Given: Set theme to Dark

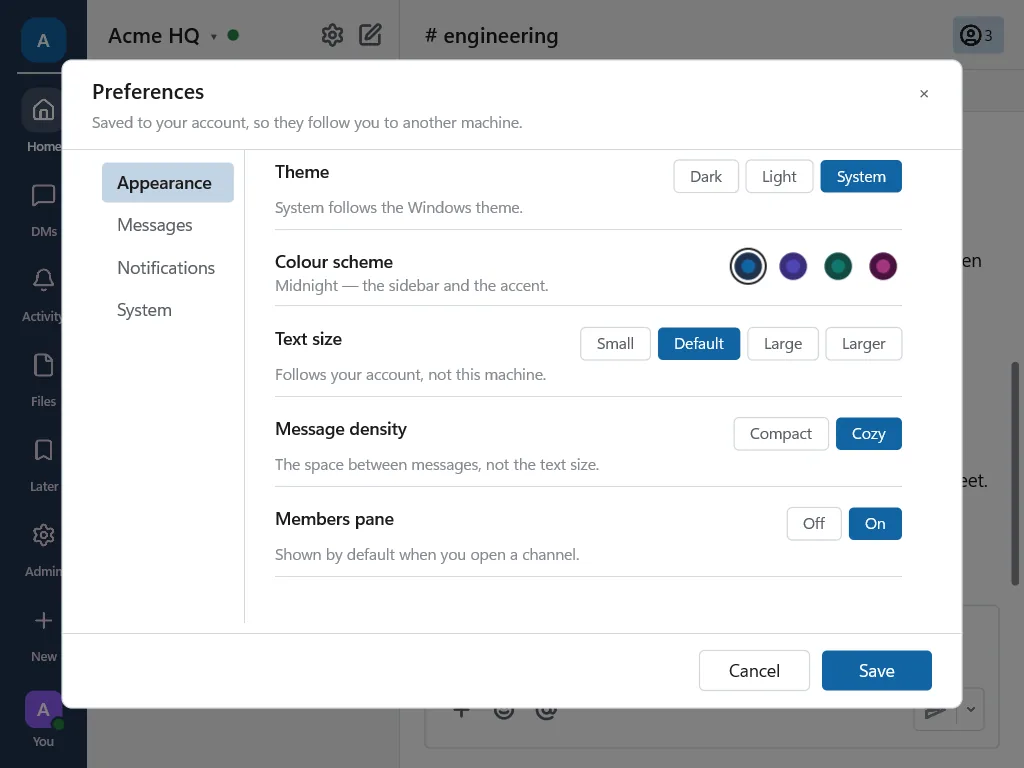Looking at the screenshot, I should 706,176.
